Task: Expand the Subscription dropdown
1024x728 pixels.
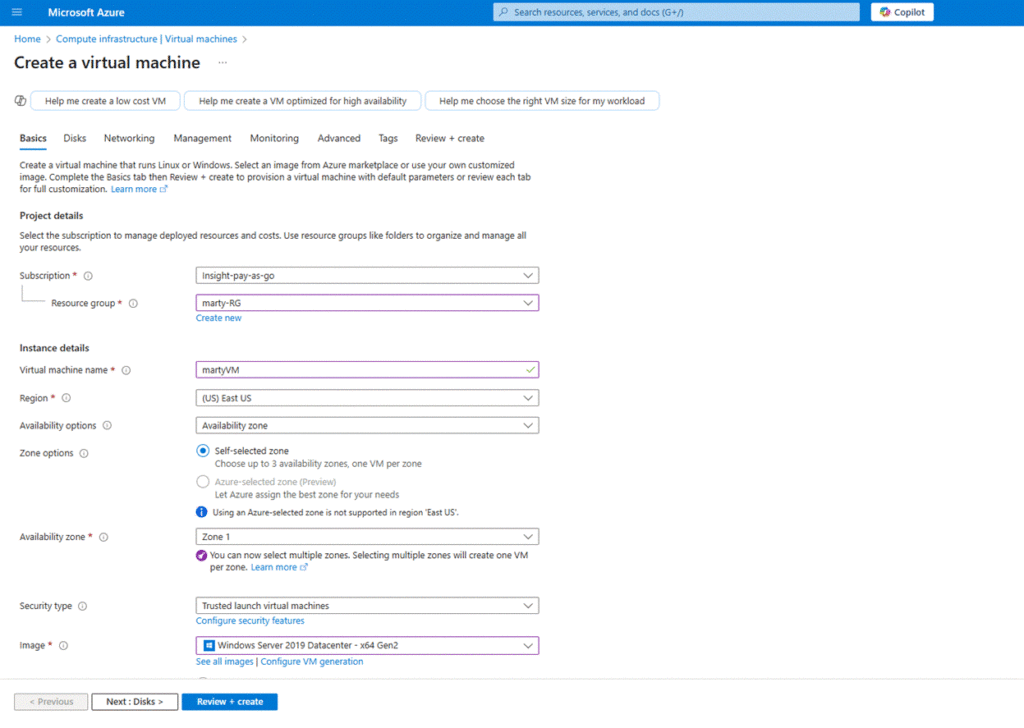Action: [367, 275]
